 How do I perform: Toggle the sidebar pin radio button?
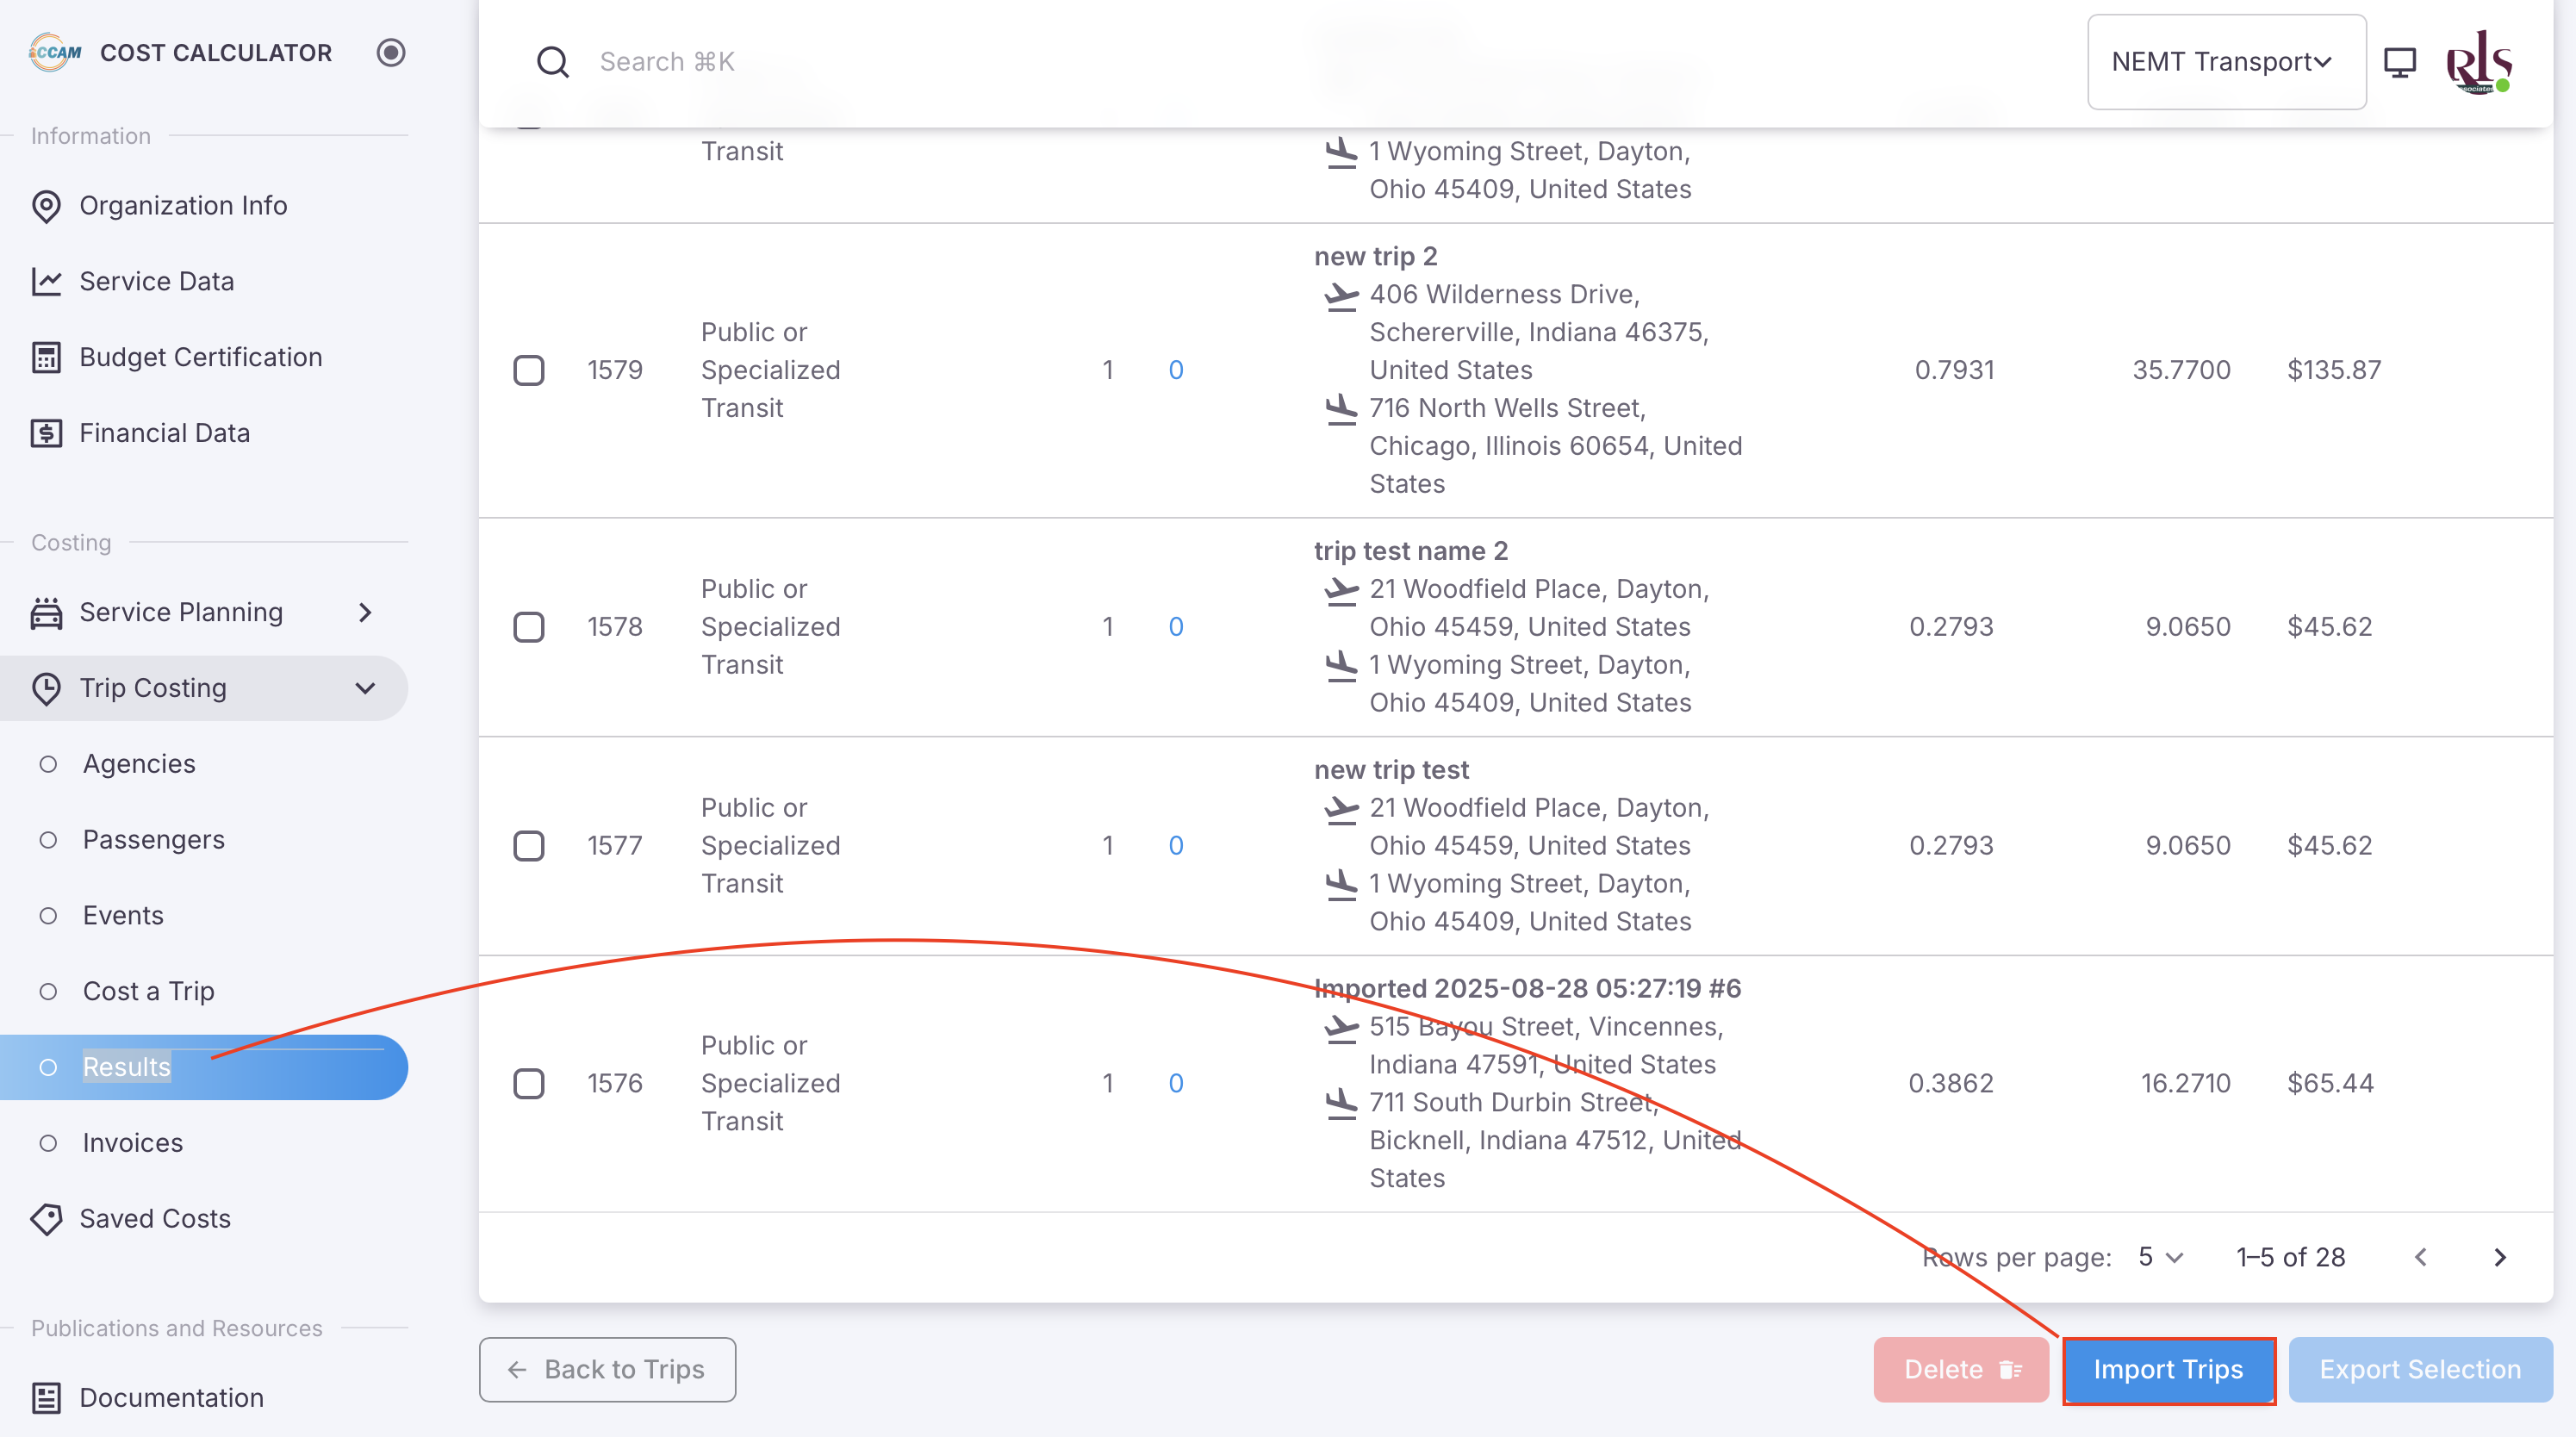391,53
